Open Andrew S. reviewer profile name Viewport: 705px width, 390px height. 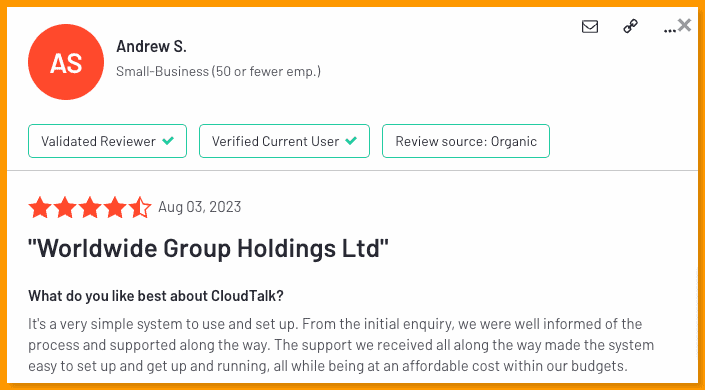151,46
